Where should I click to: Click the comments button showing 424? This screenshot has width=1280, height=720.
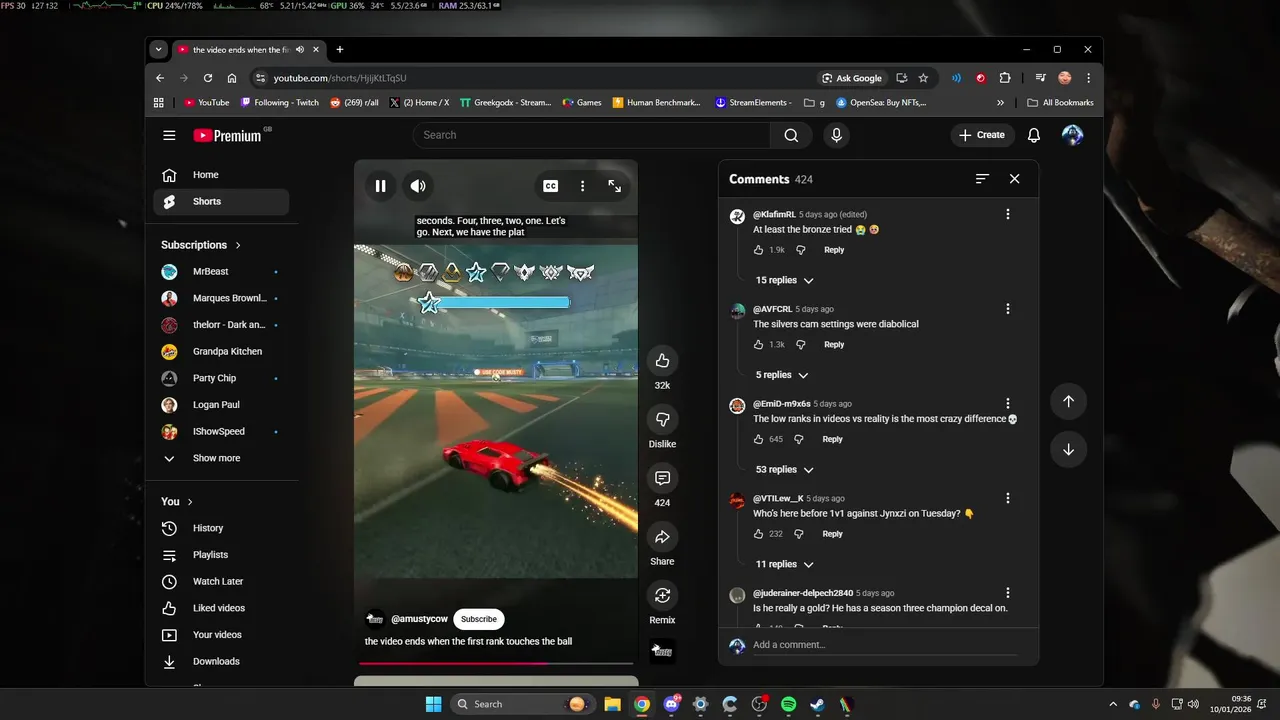click(662, 478)
